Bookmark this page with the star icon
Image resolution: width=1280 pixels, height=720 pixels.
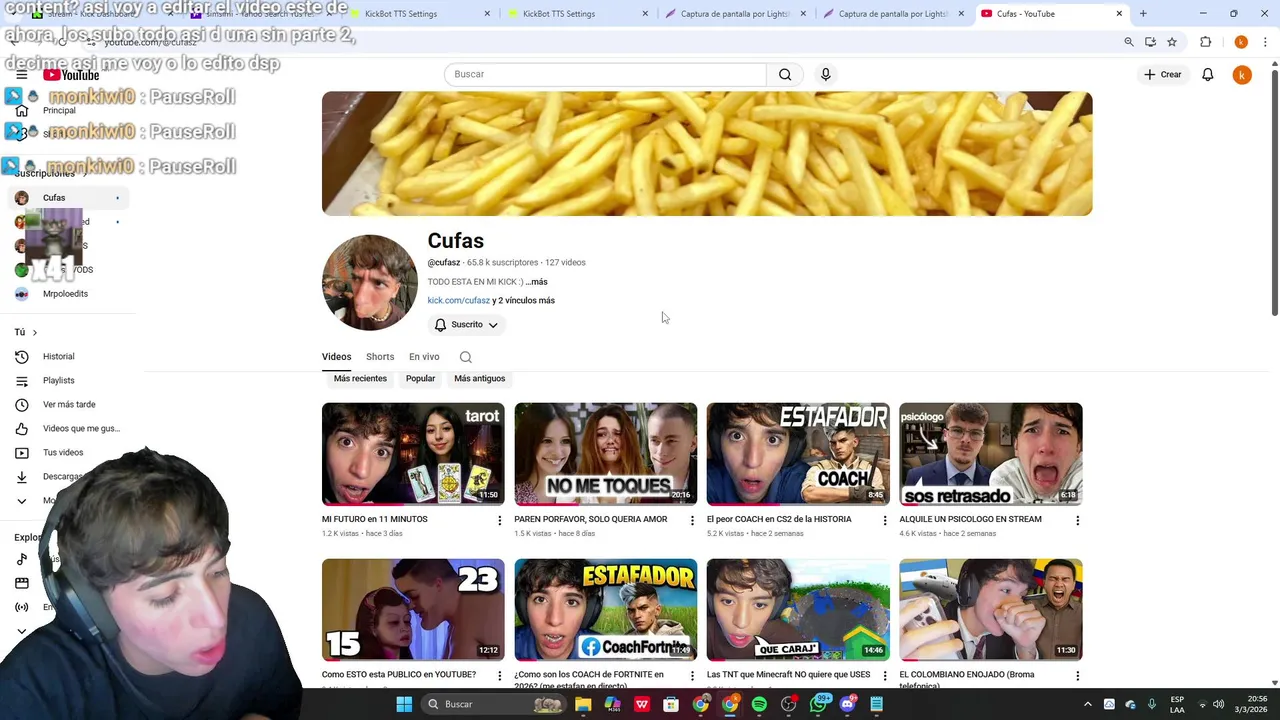[1172, 42]
